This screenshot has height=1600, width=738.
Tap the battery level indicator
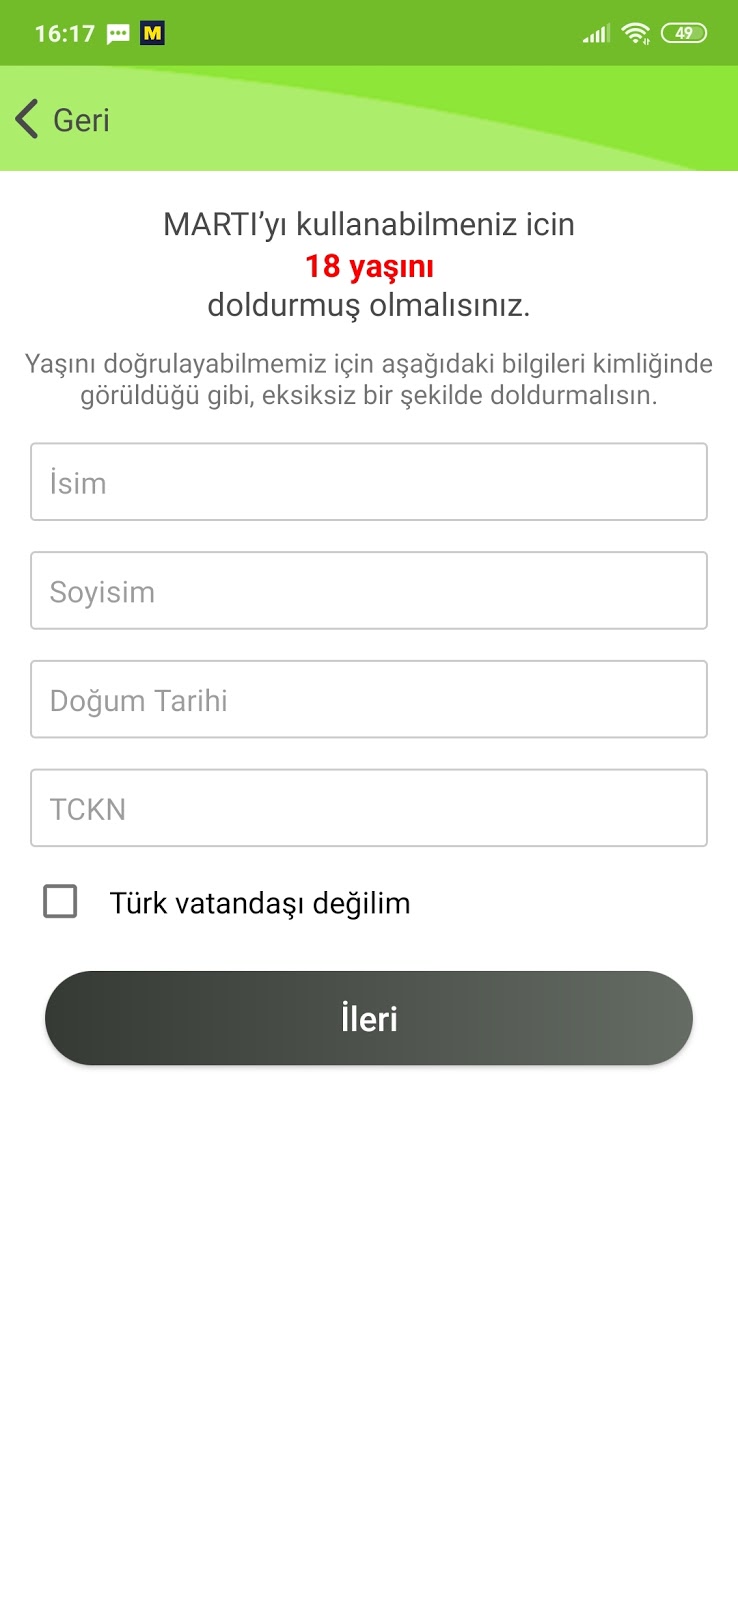click(x=684, y=34)
